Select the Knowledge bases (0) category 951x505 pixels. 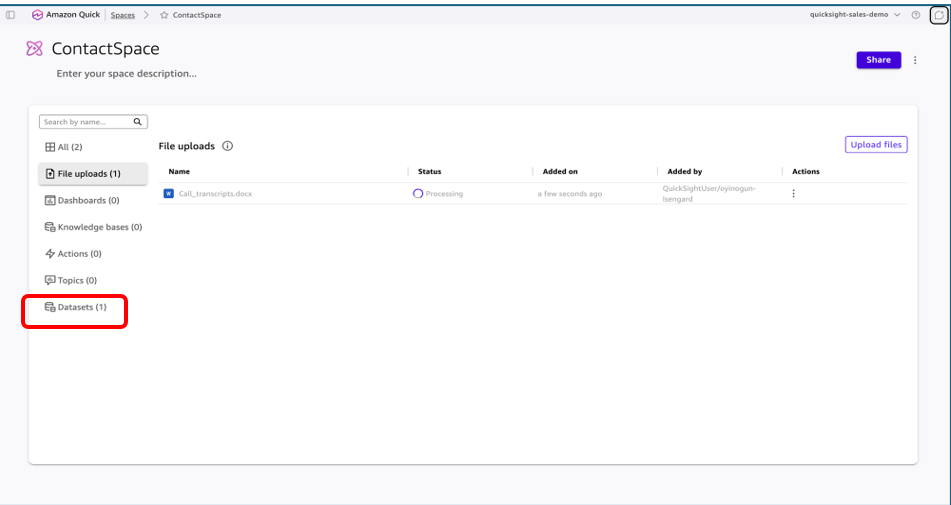coord(93,227)
